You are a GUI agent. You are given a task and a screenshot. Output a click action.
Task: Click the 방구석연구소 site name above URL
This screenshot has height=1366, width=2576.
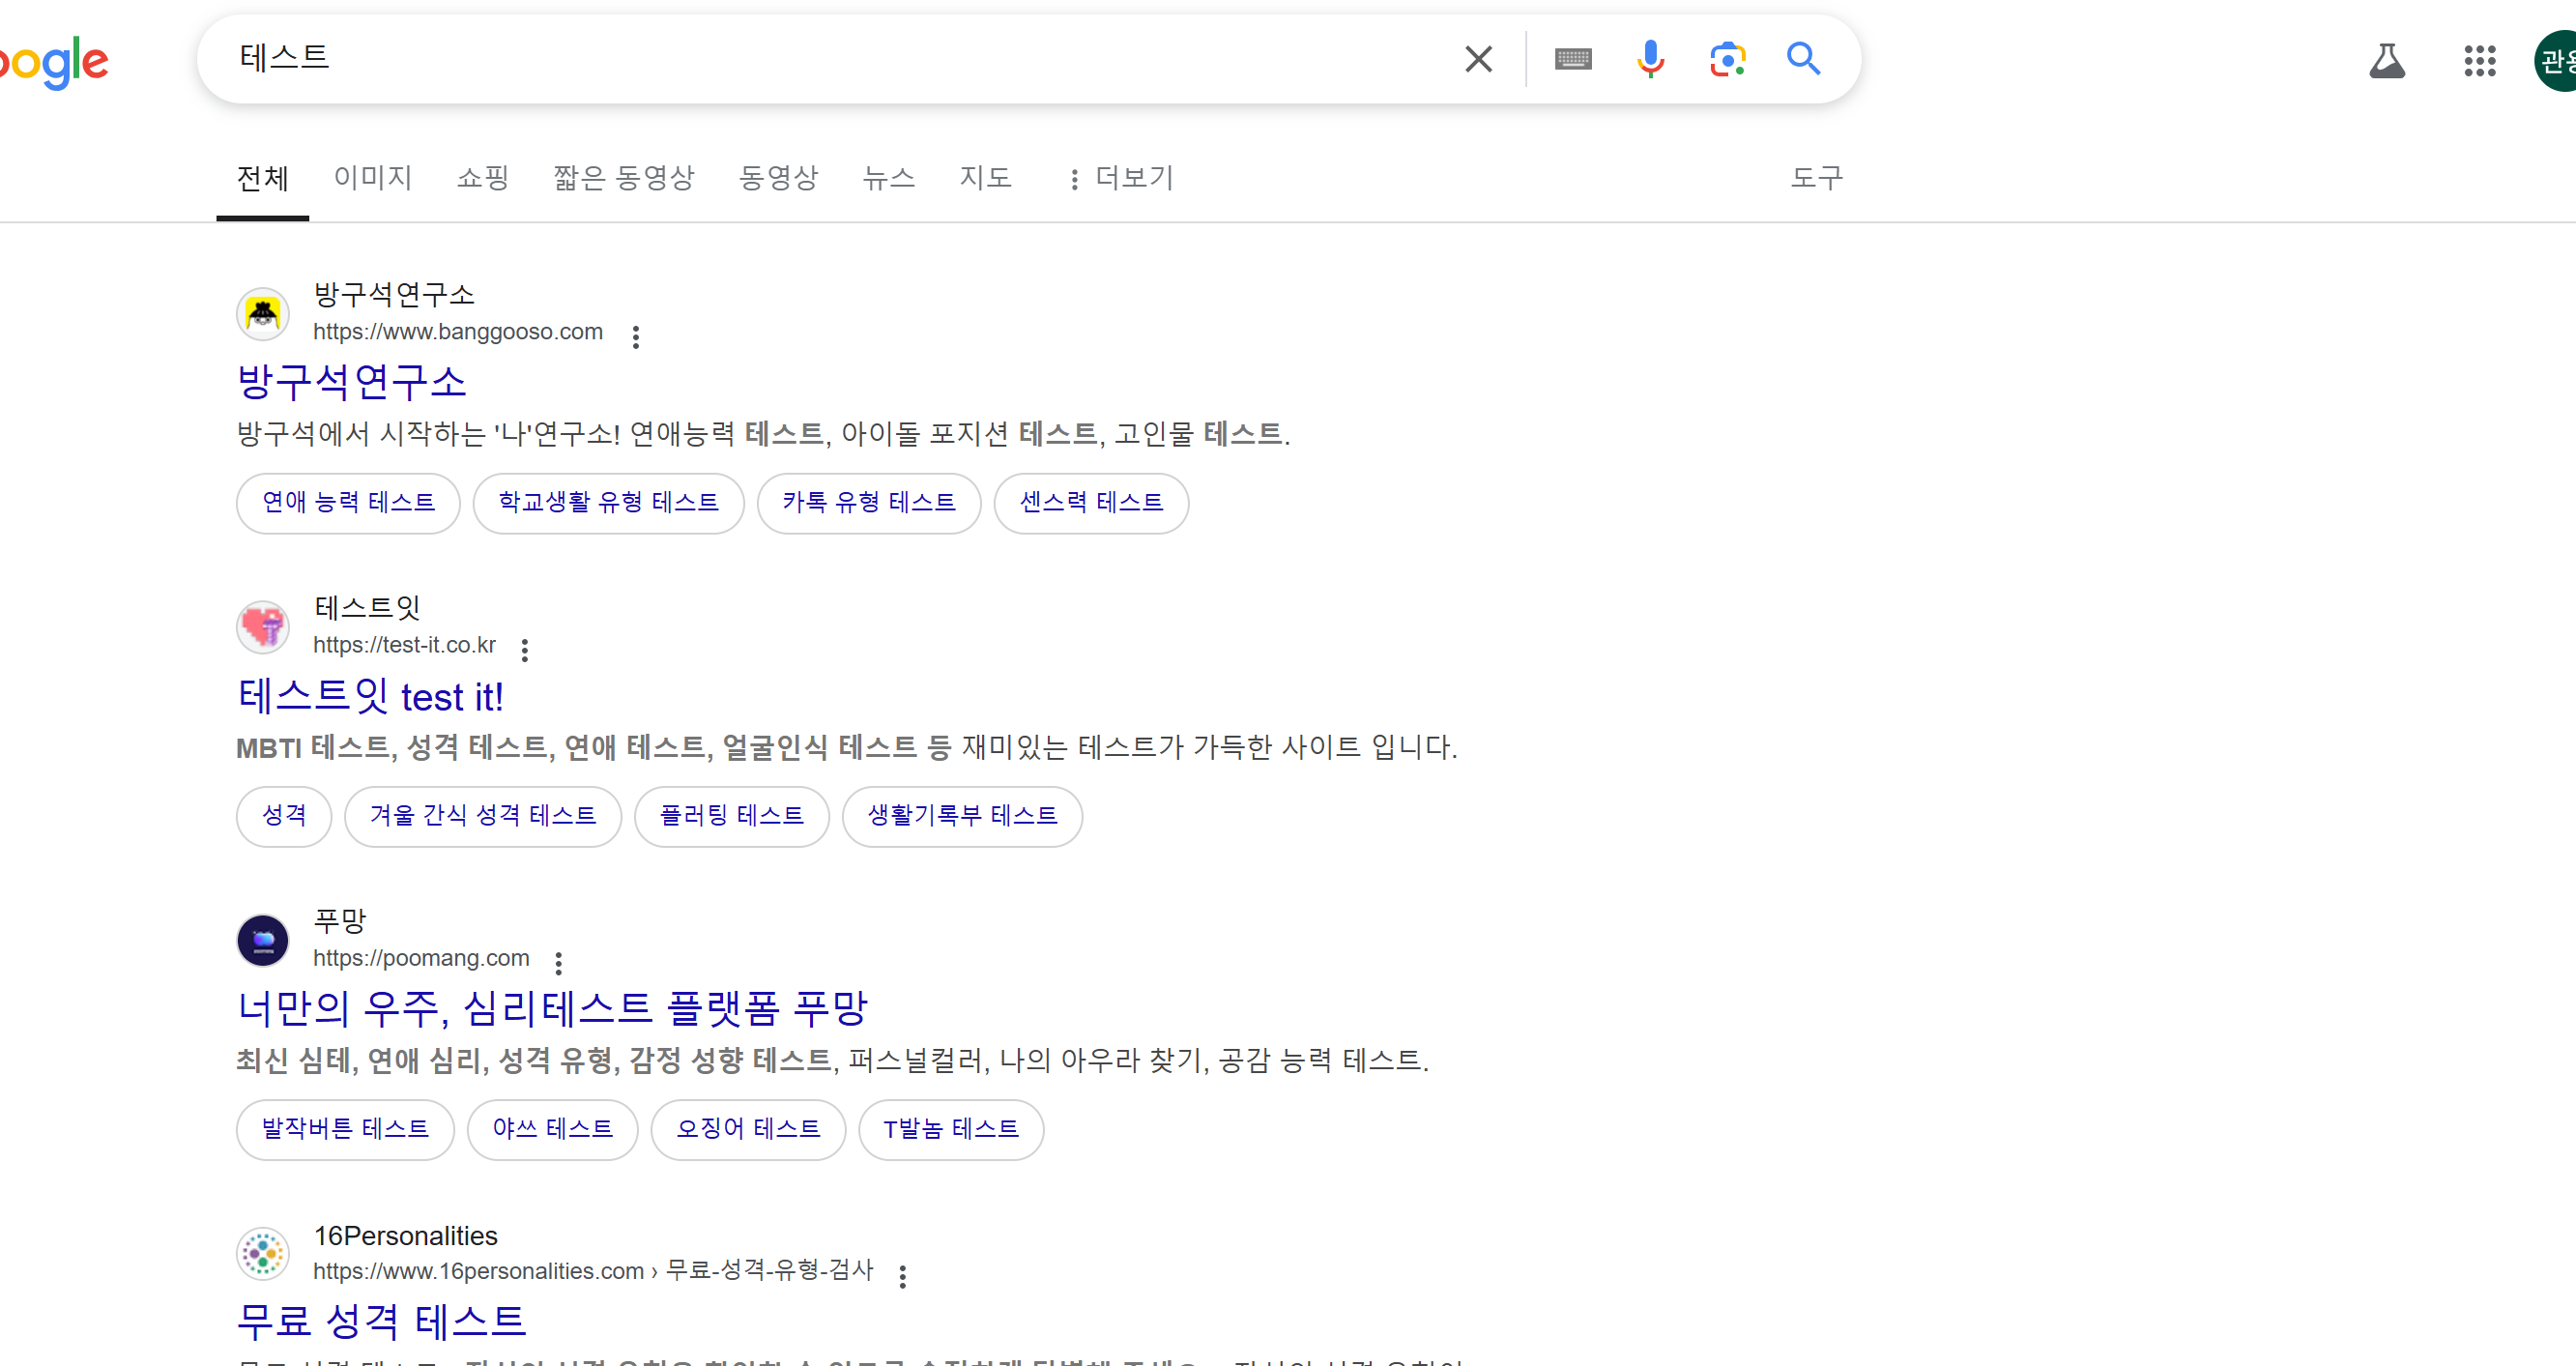click(394, 295)
